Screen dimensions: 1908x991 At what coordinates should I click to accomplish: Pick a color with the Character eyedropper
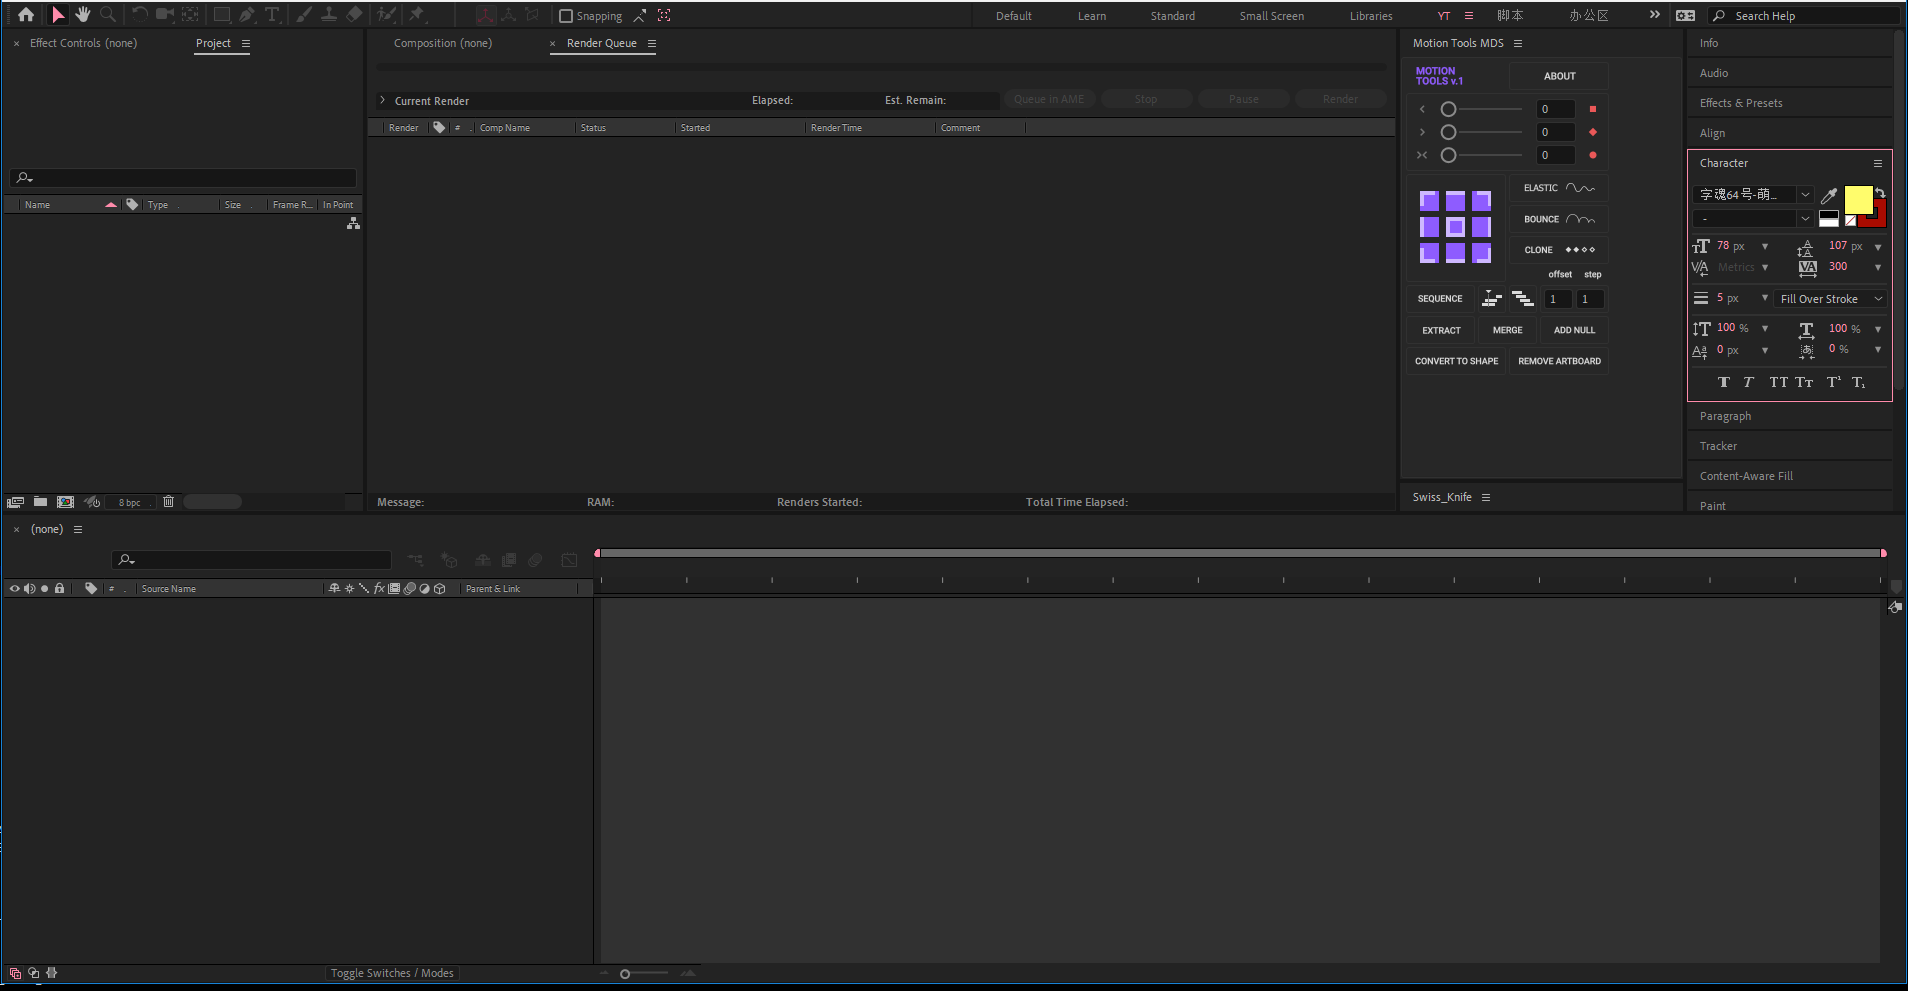pos(1829,195)
